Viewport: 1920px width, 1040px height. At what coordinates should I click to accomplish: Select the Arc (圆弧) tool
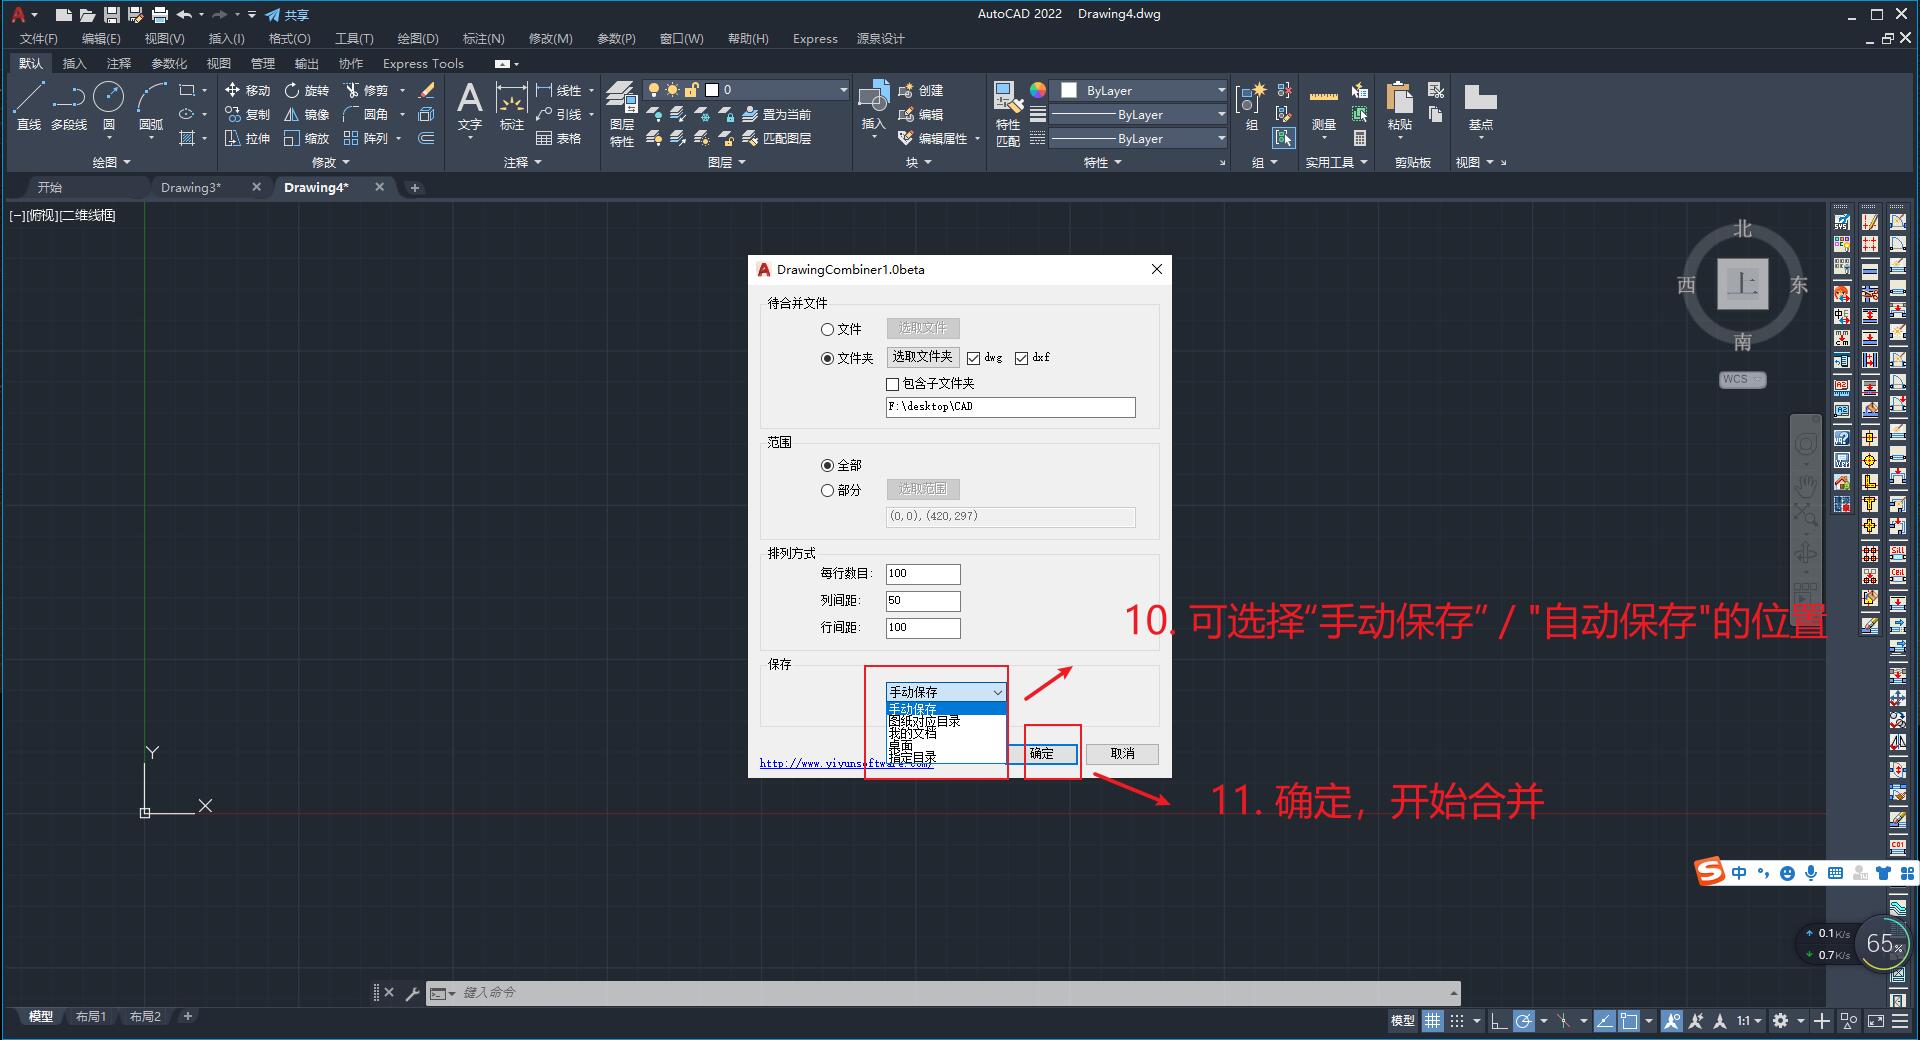tap(151, 105)
